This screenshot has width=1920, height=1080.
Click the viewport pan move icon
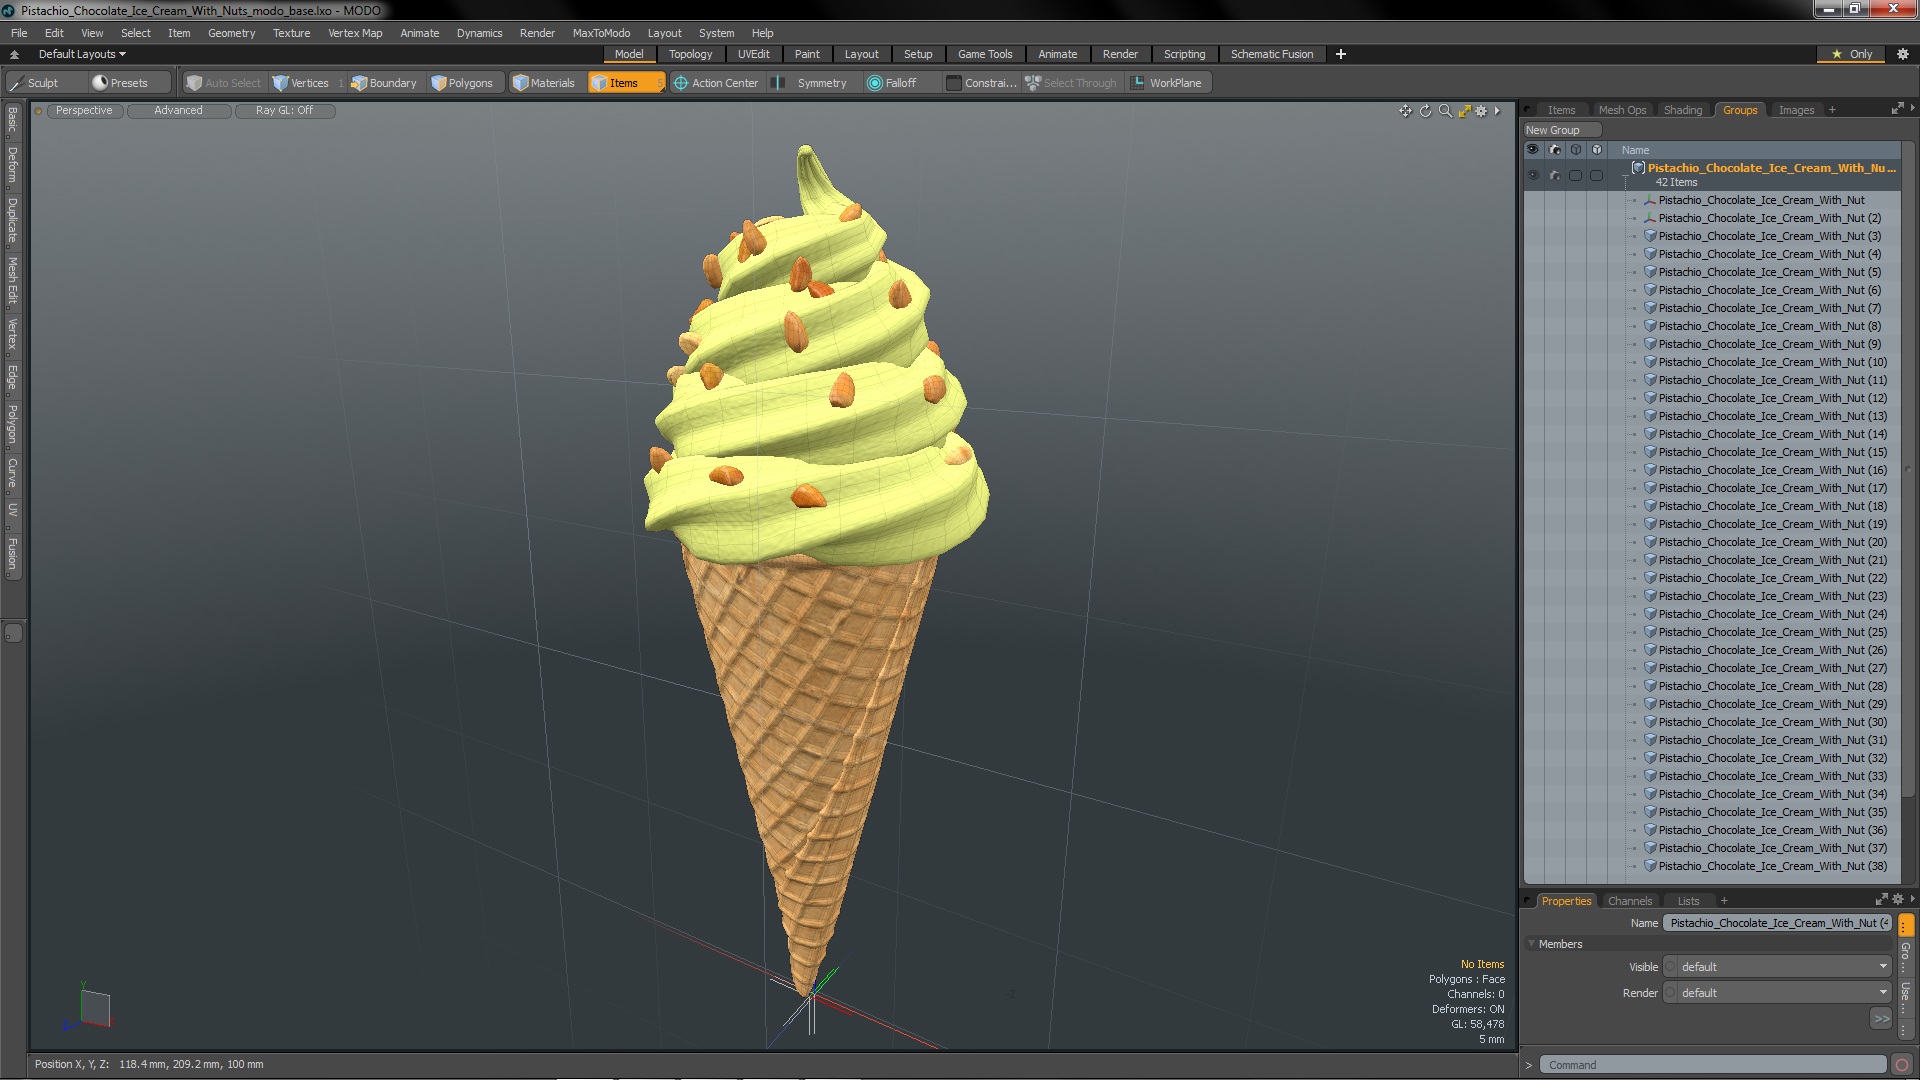(1405, 111)
